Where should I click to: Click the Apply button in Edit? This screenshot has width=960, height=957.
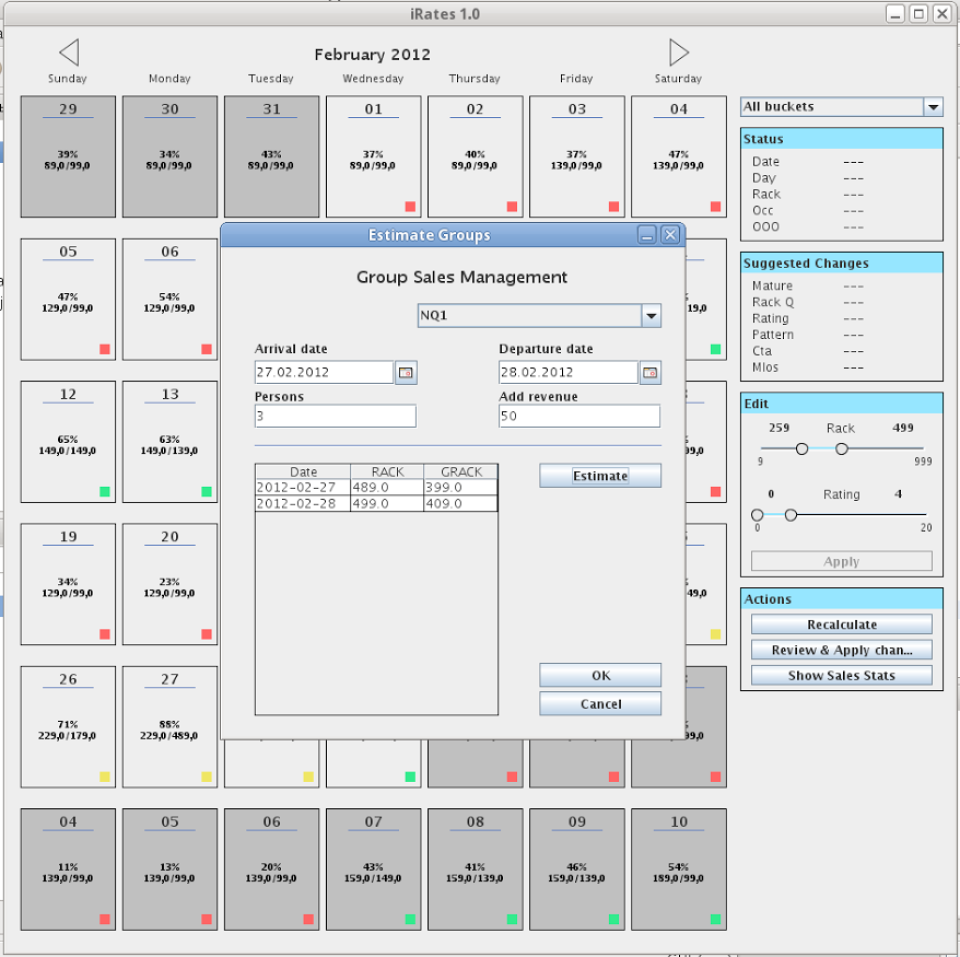pos(842,561)
